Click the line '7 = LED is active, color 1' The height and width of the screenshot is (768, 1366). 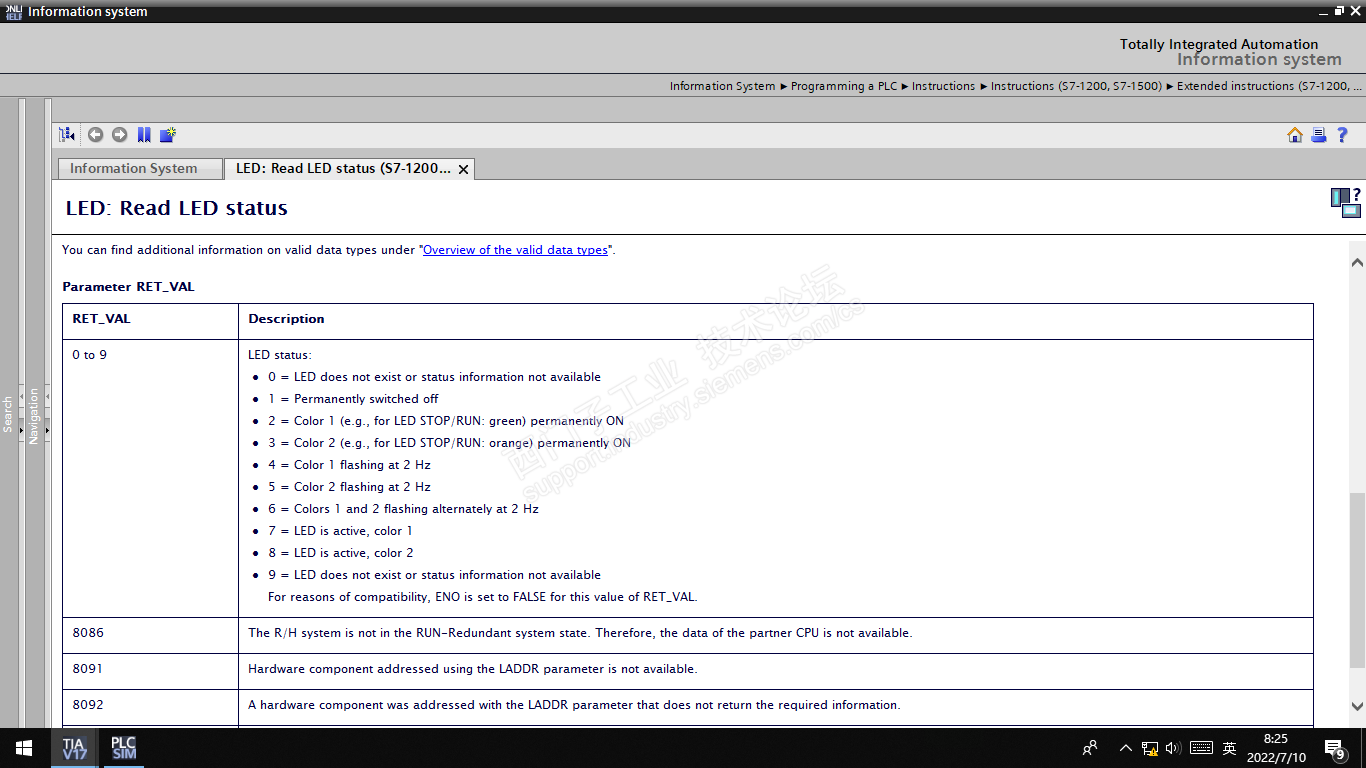pyautogui.click(x=340, y=531)
